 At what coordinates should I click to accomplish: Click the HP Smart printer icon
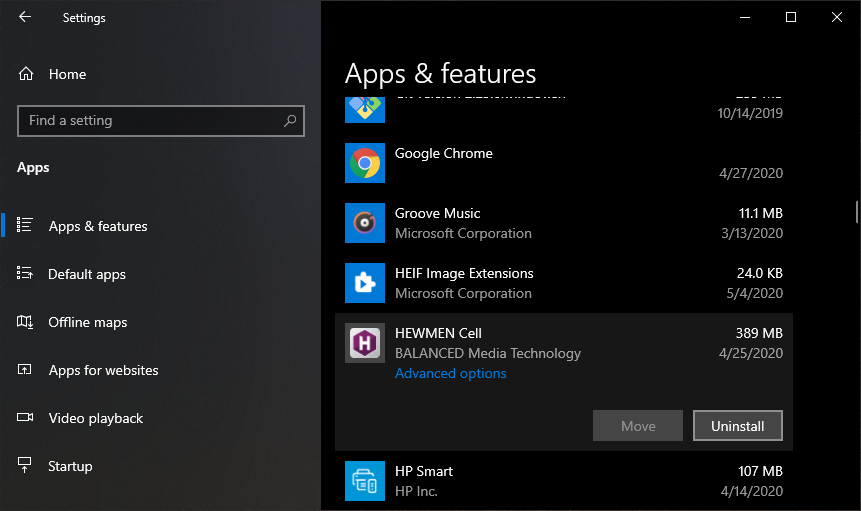pos(365,481)
